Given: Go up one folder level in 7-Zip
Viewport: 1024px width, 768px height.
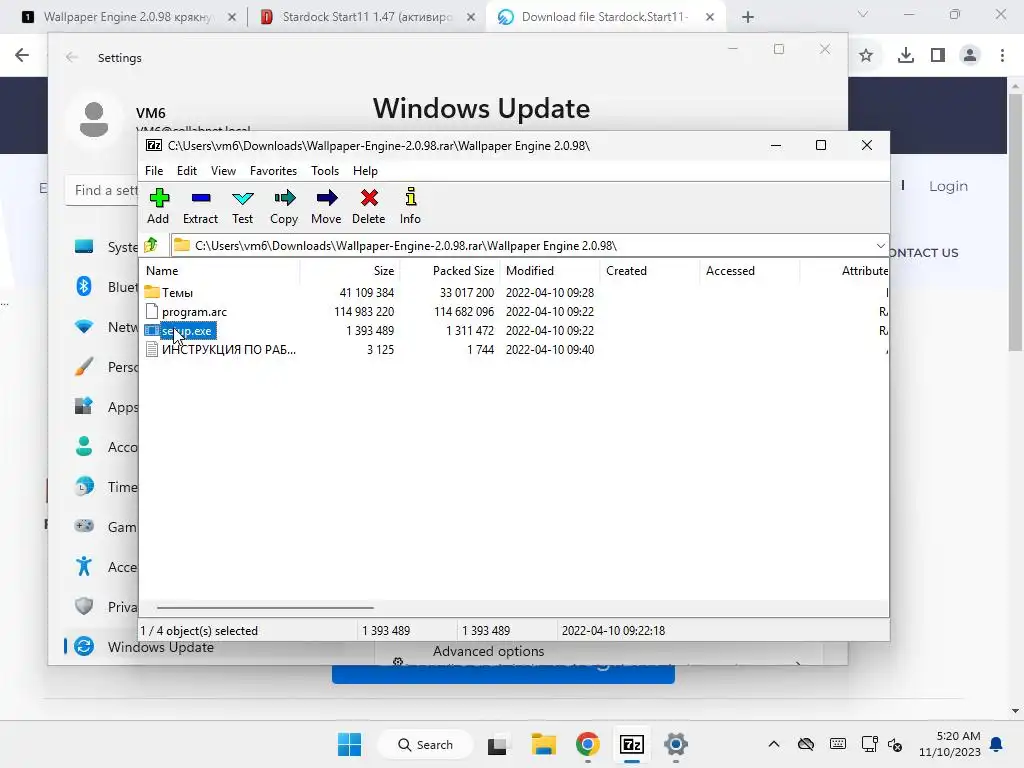Looking at the screenshot, I should (152, 246).
